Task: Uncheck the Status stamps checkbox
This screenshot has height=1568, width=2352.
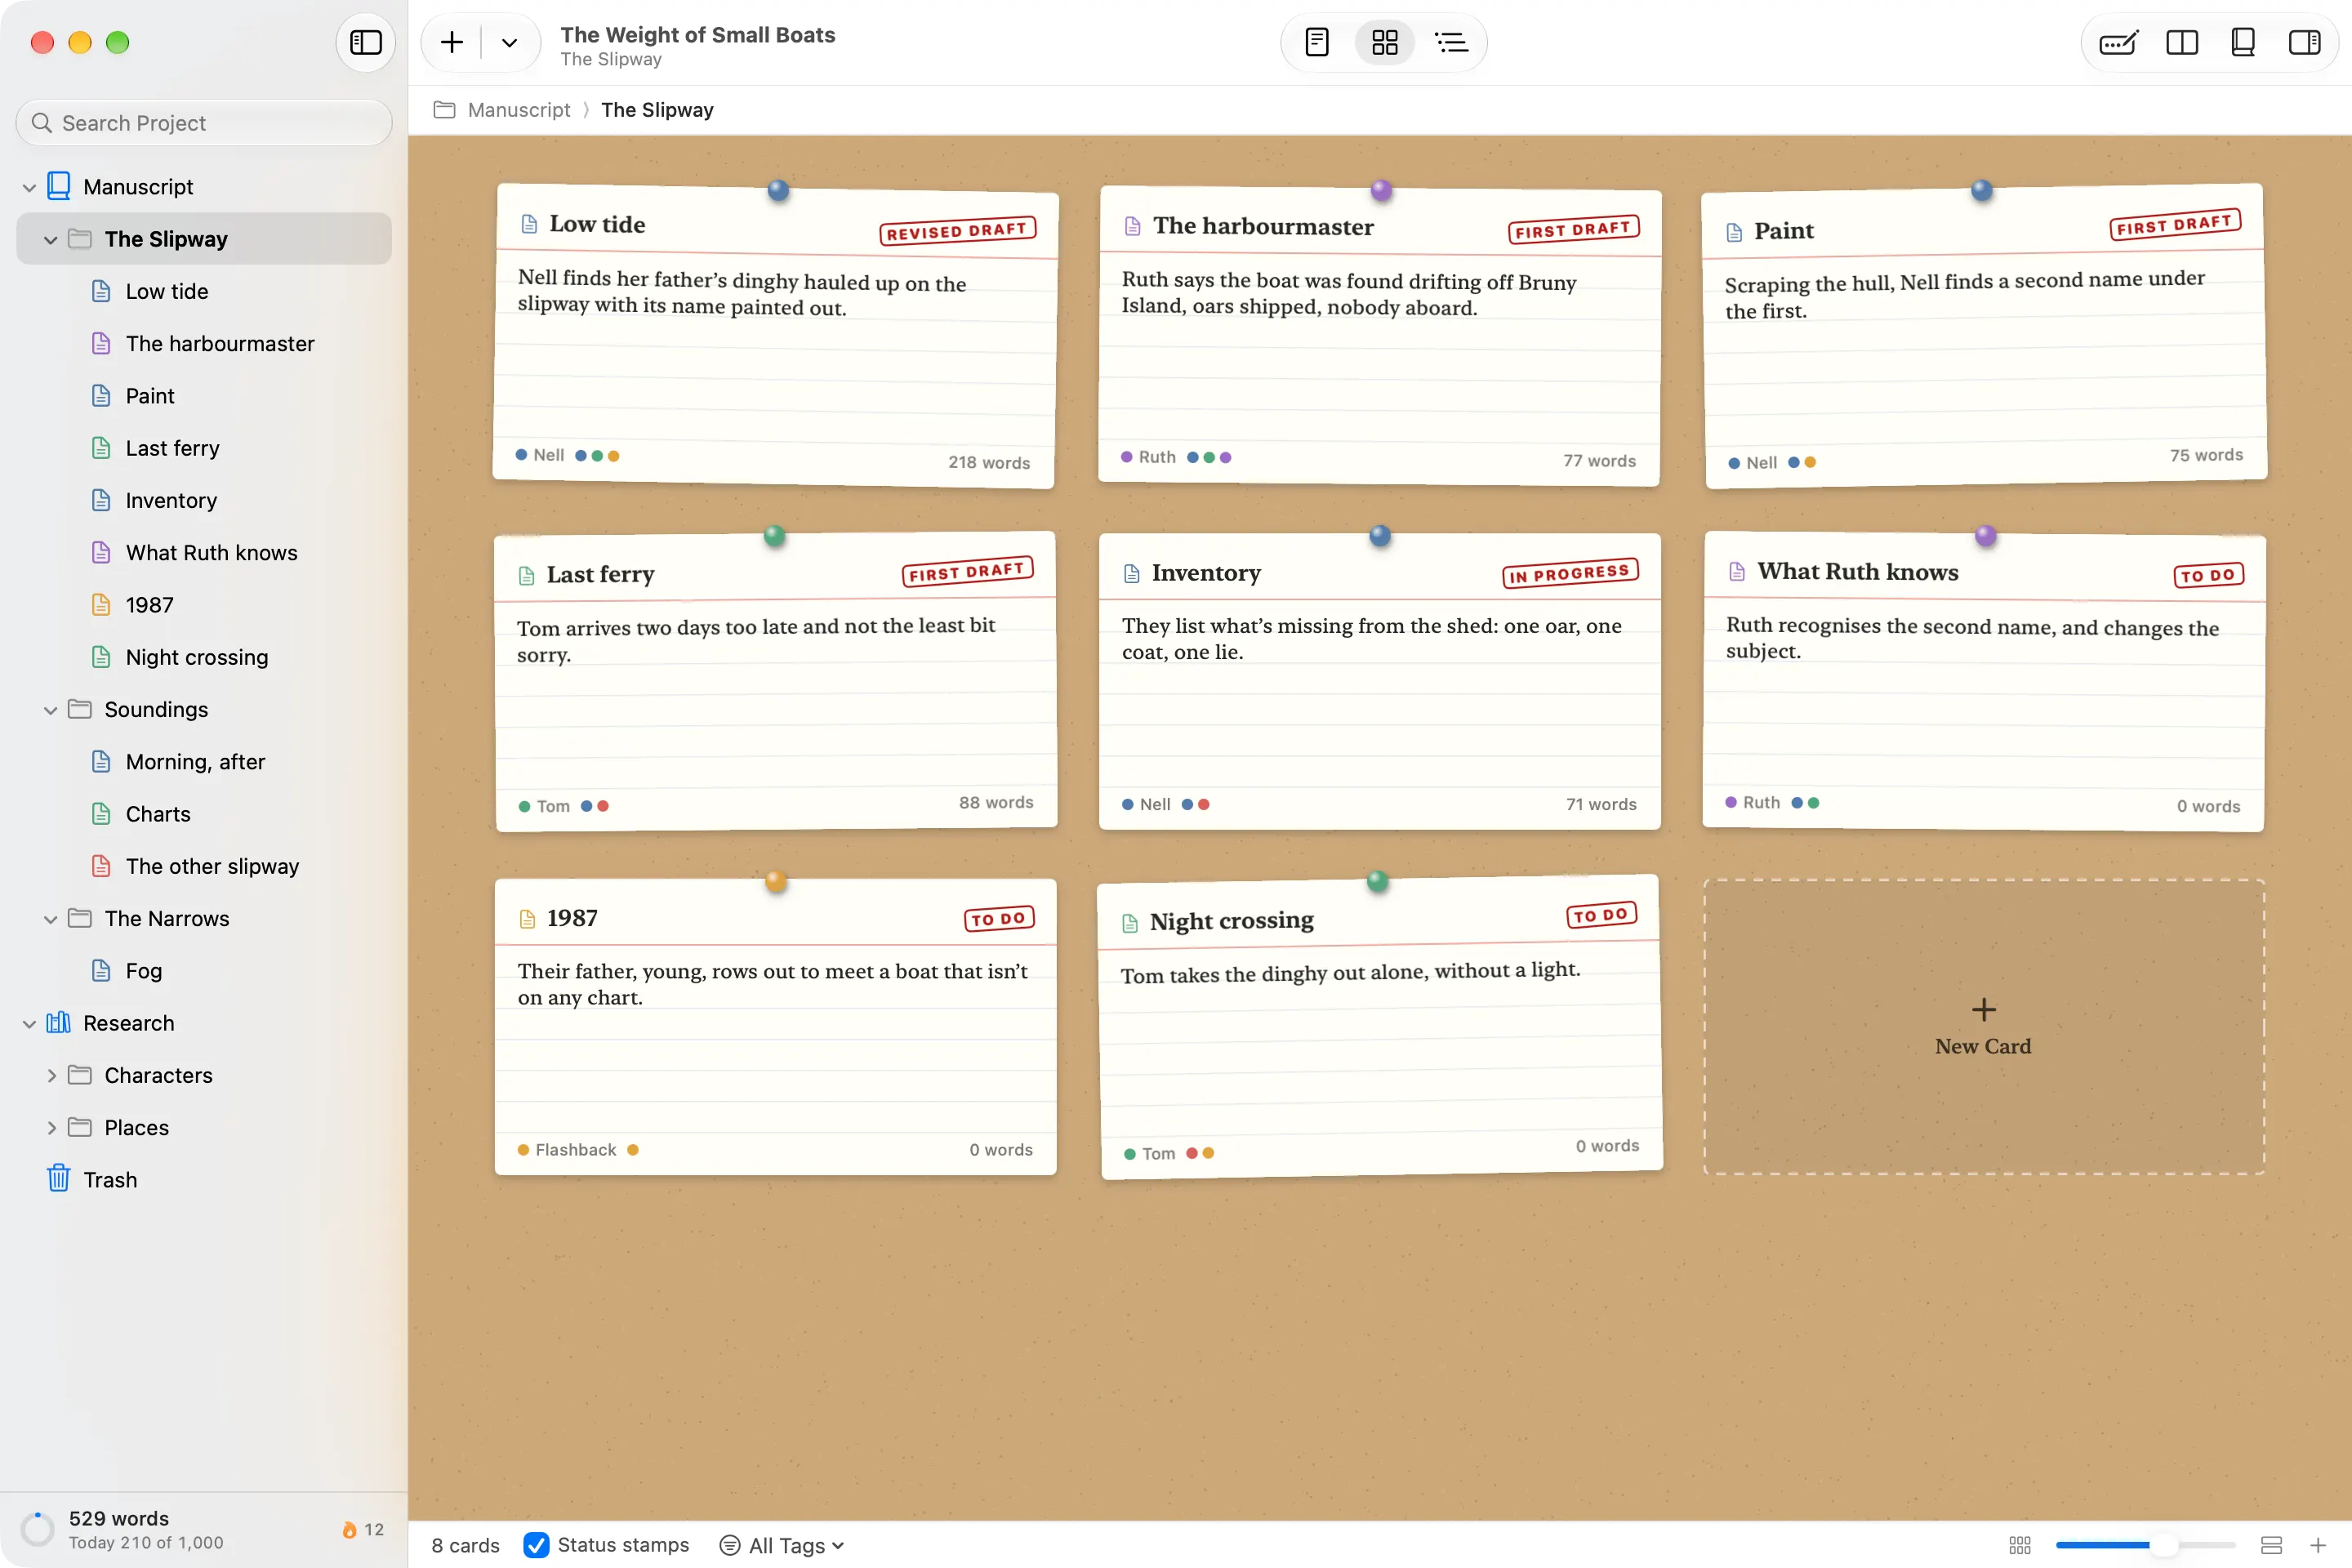Action: (x=537, y=1545)
